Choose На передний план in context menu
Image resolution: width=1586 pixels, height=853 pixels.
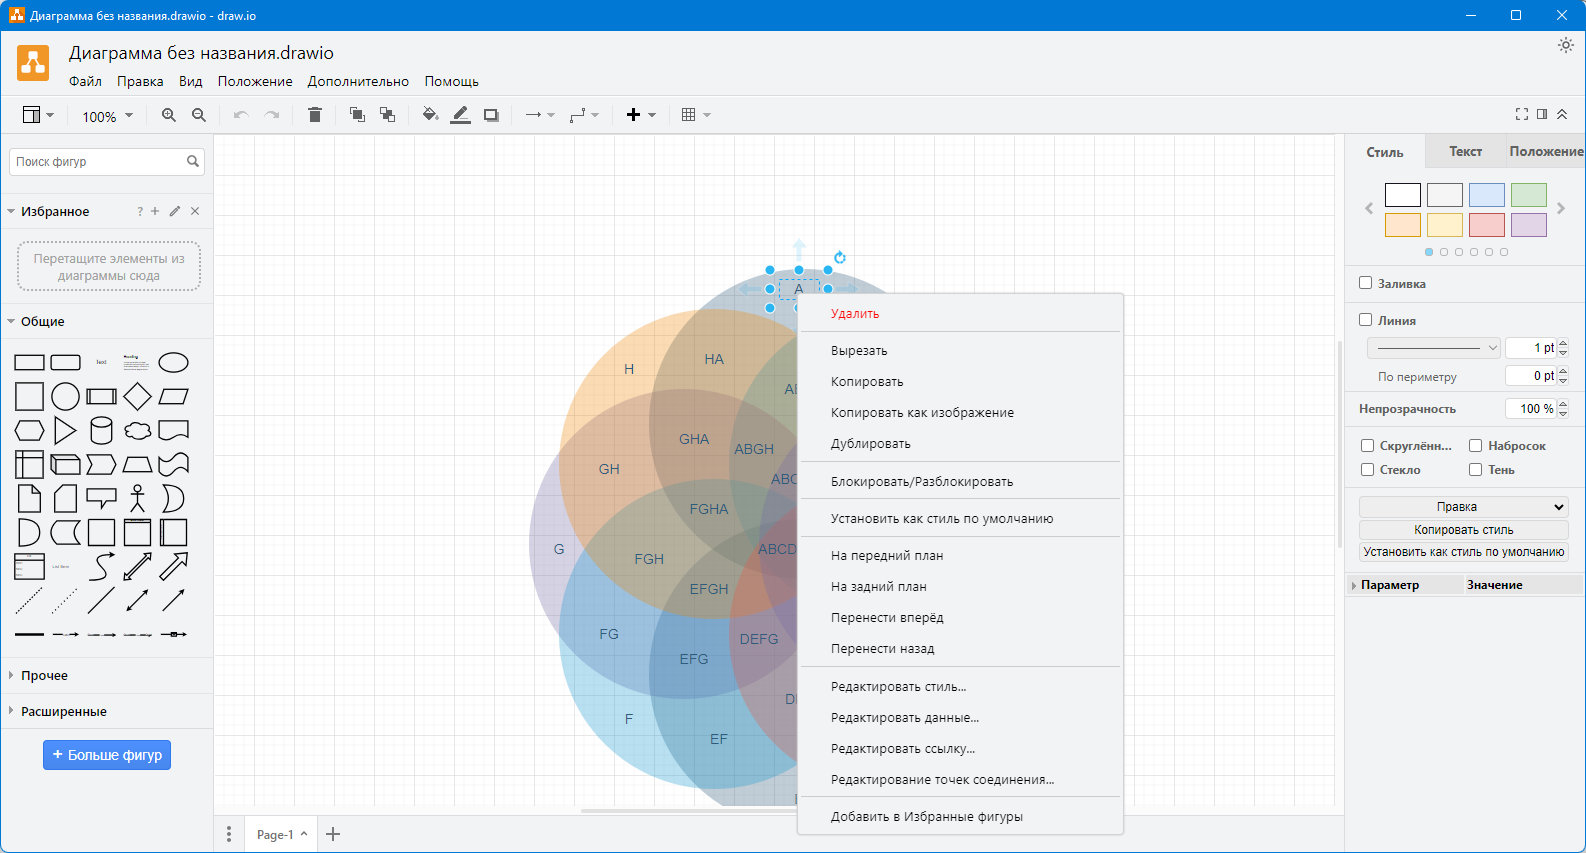(x=960, y=555)
